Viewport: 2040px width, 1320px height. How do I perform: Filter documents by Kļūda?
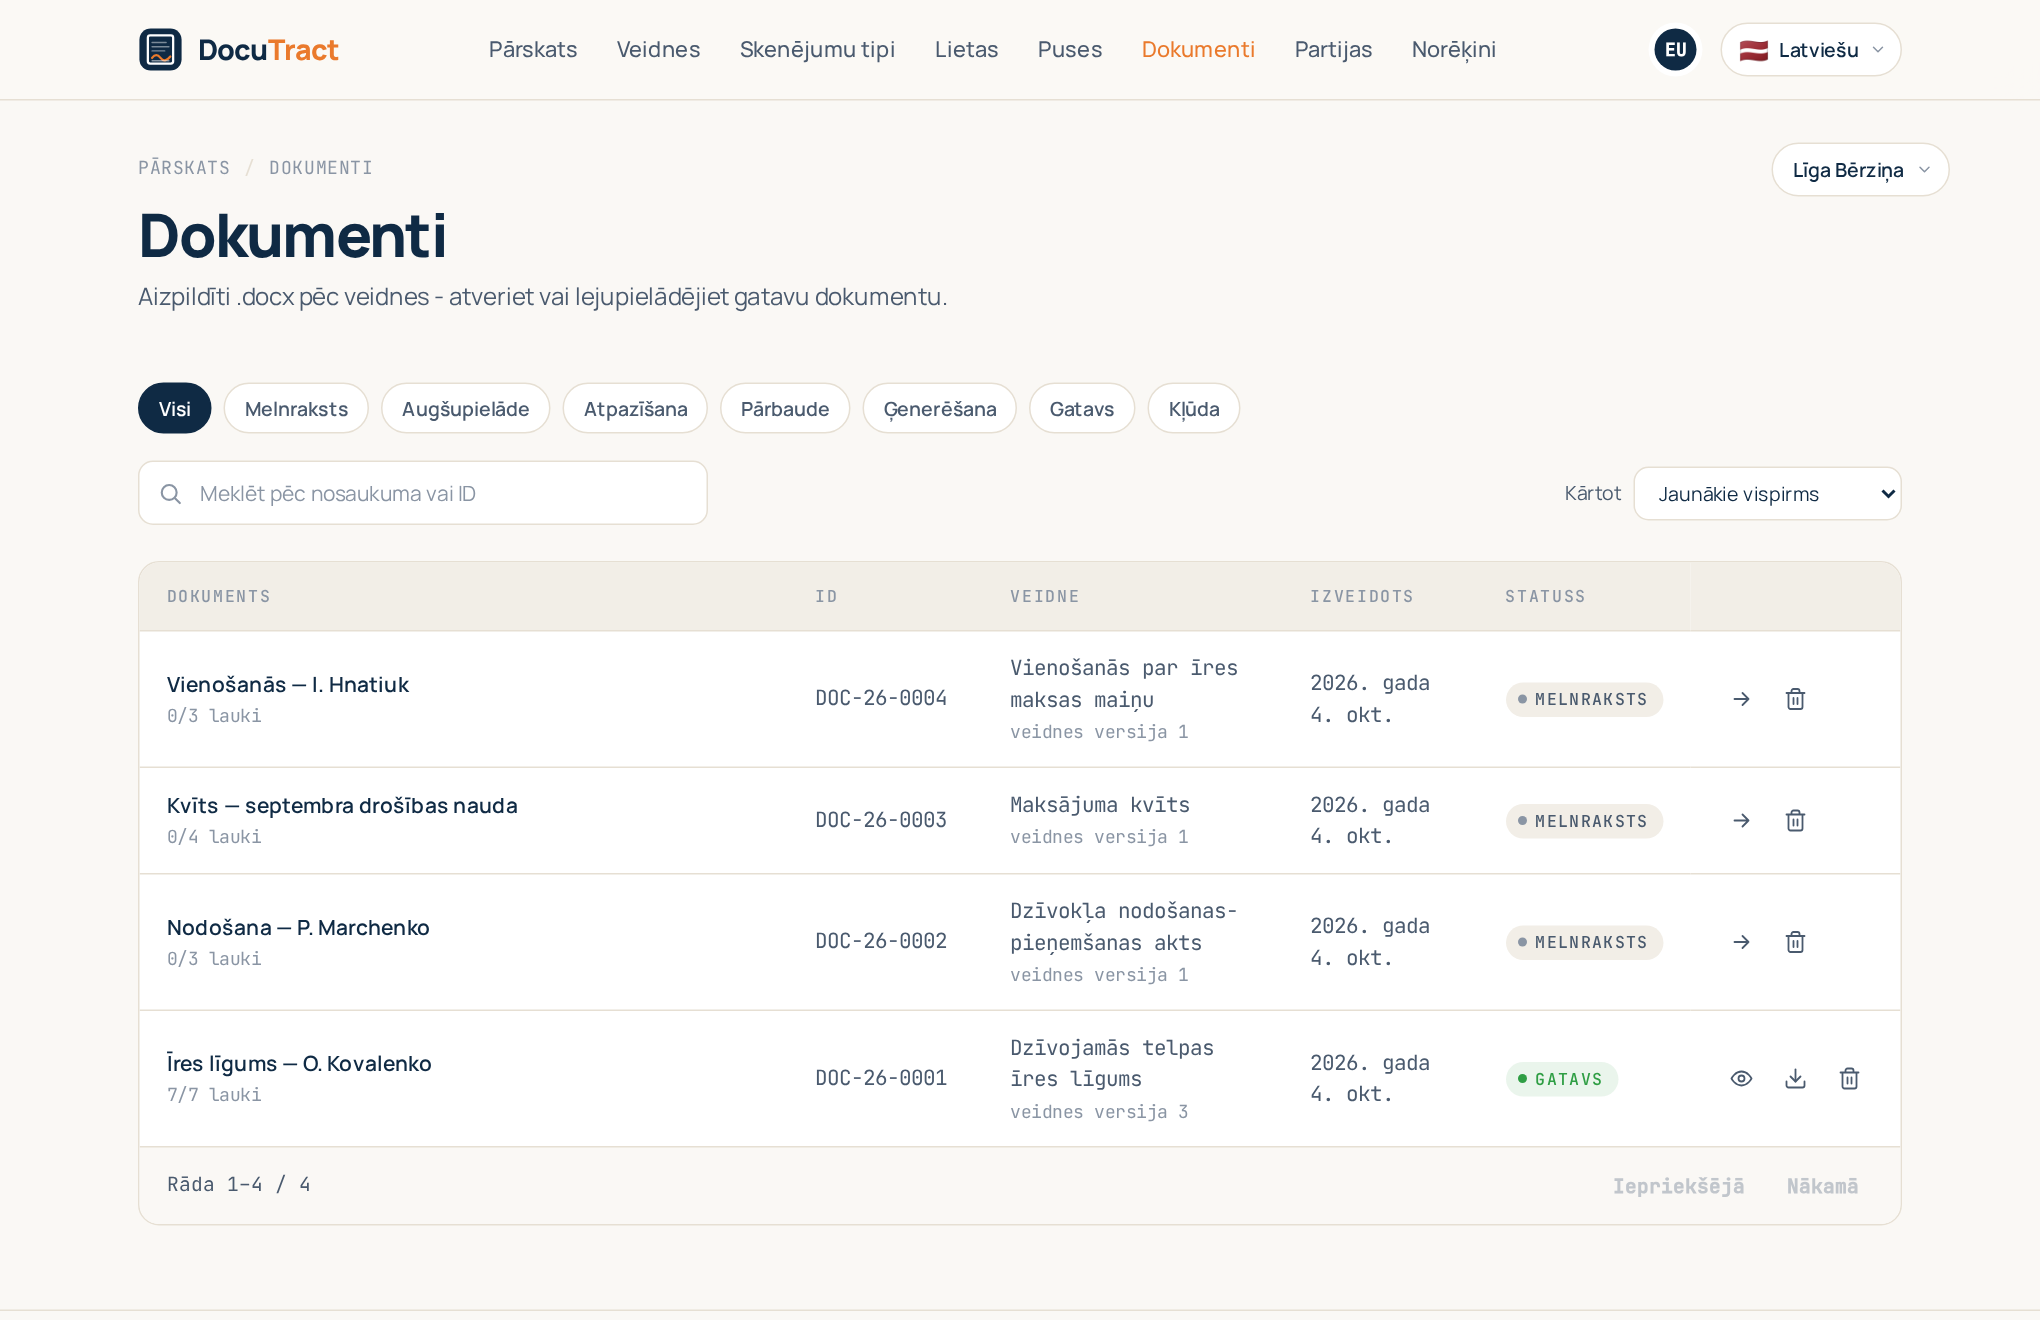pyautogui.click(x=1193, y=408)
